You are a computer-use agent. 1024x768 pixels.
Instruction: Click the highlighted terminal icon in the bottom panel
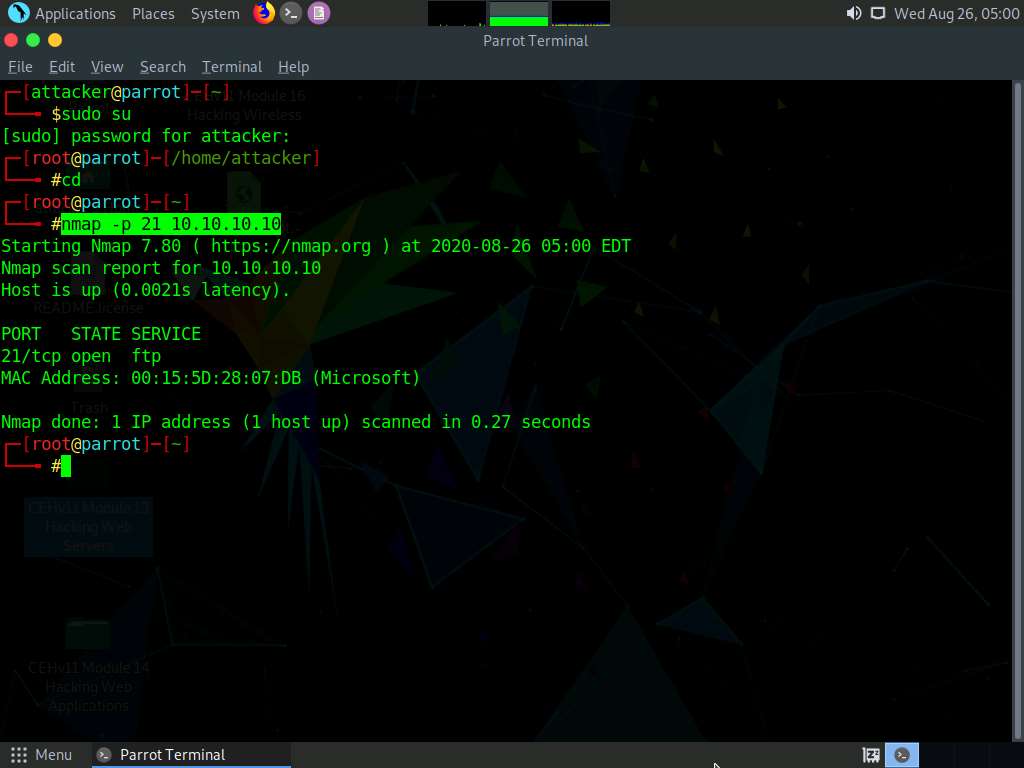tap(902, 756)
